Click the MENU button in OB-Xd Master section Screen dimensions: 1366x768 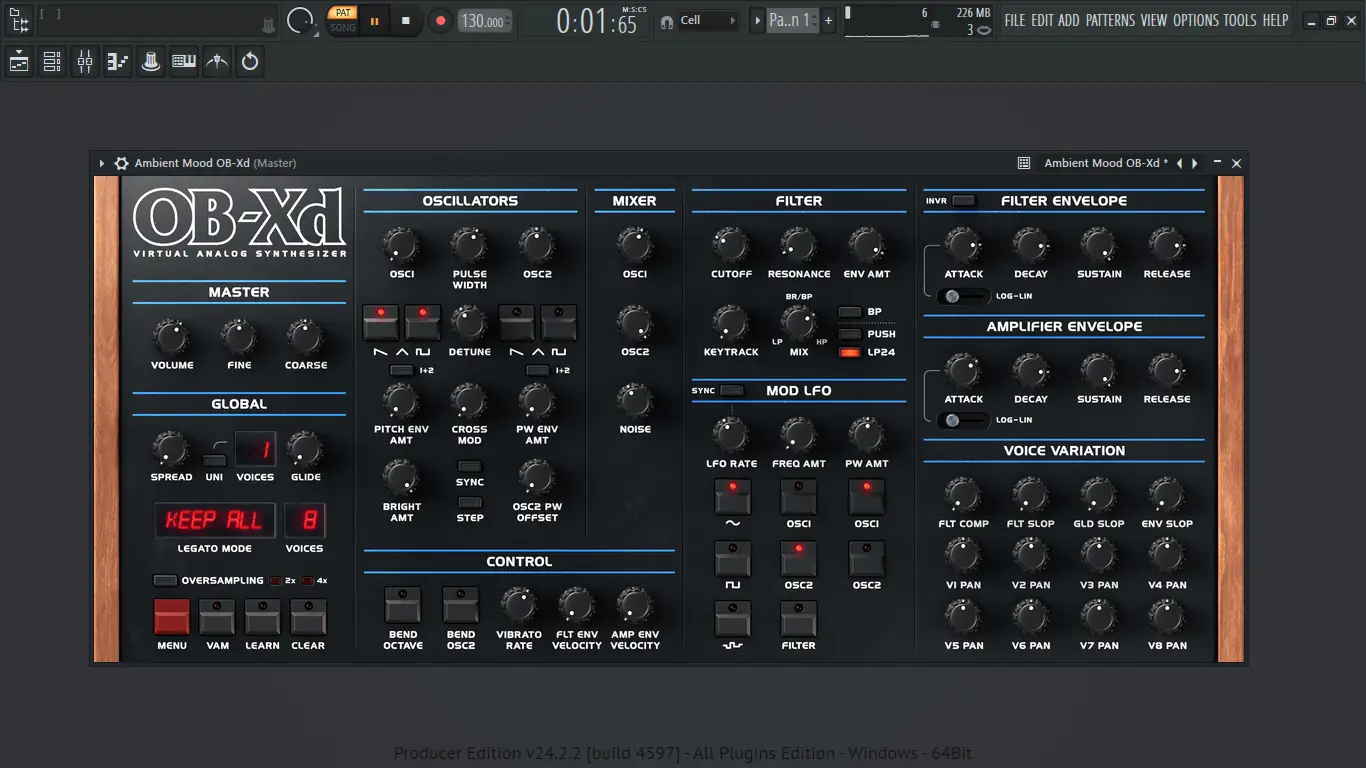pyautogui.click(x=171, y=617)
